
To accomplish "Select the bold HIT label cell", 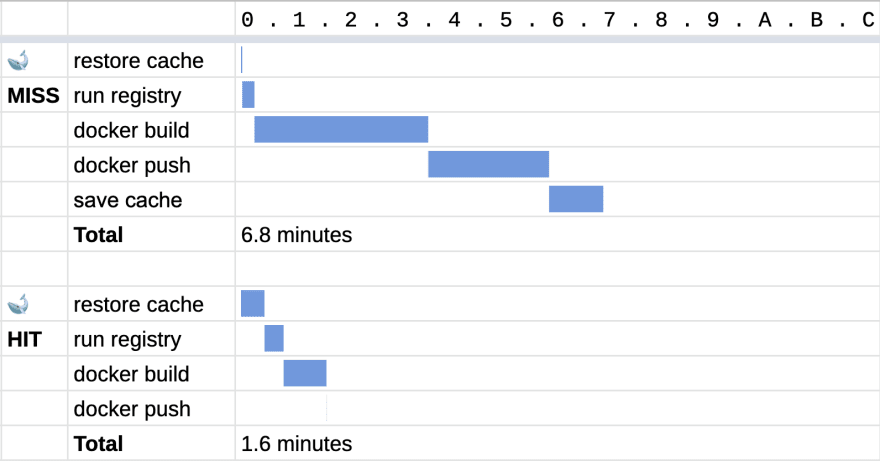I will pyautogui.click(x=34, y=339).
